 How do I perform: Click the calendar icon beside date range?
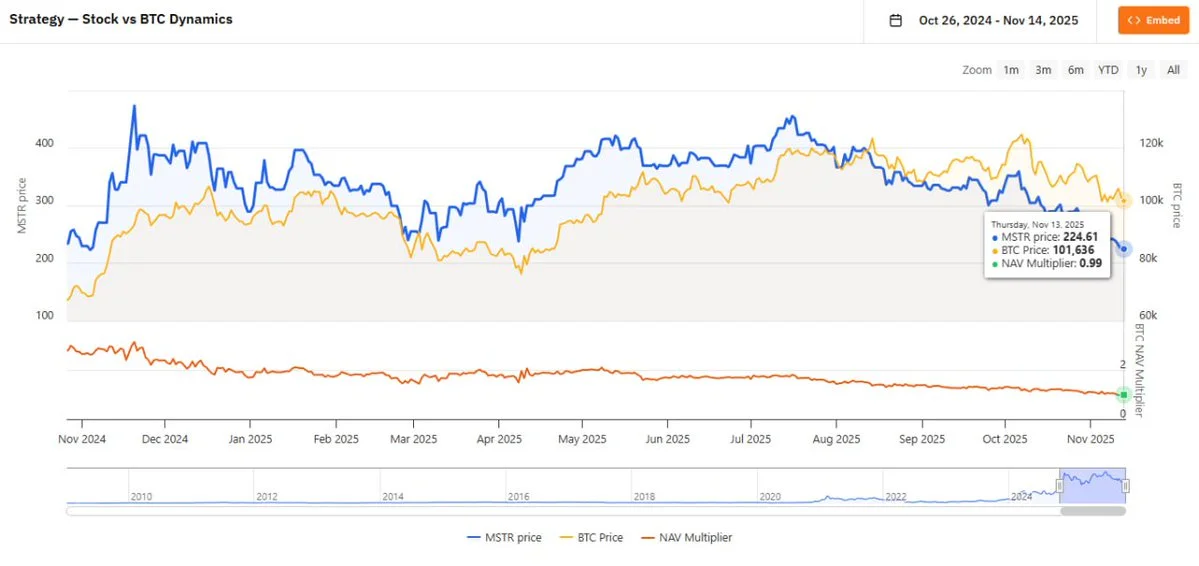coord(896,20)
